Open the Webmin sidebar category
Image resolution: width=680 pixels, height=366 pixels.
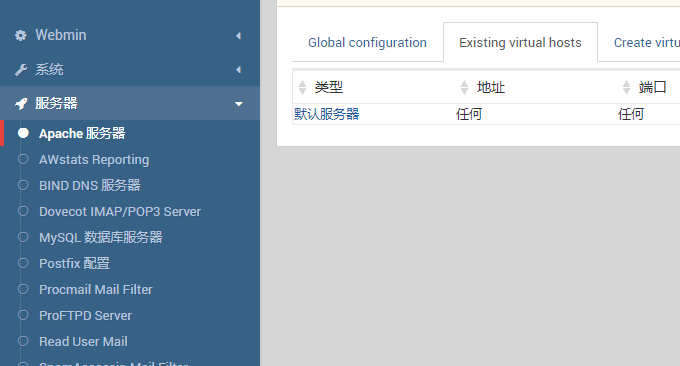click(130, 35)
